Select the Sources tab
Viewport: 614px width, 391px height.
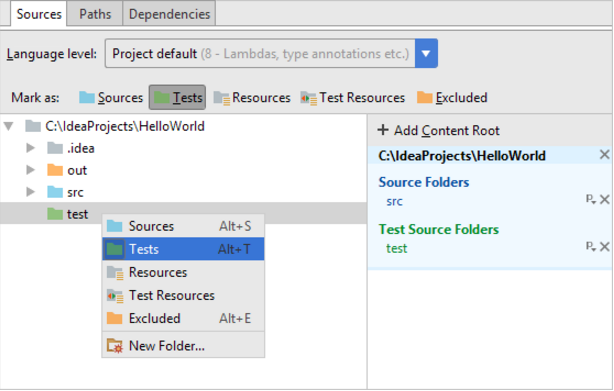click(x=39, y=14)
